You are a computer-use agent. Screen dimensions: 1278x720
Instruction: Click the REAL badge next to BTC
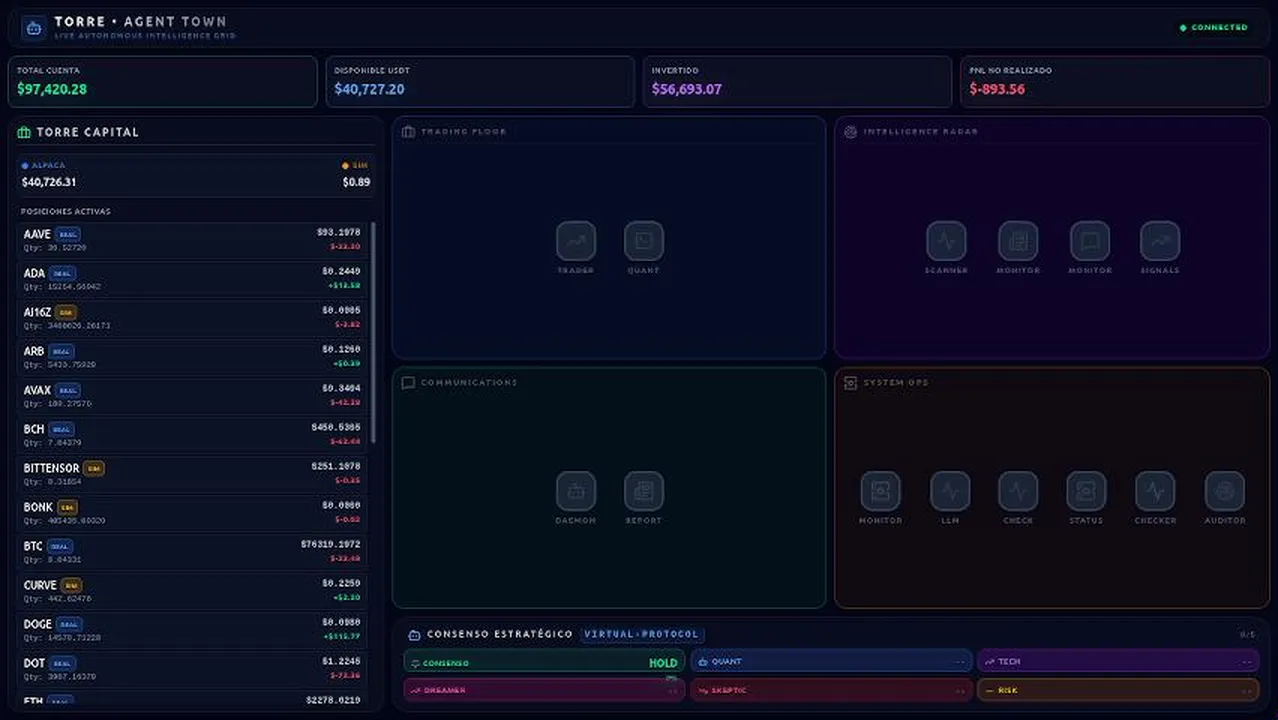point(60,546)
